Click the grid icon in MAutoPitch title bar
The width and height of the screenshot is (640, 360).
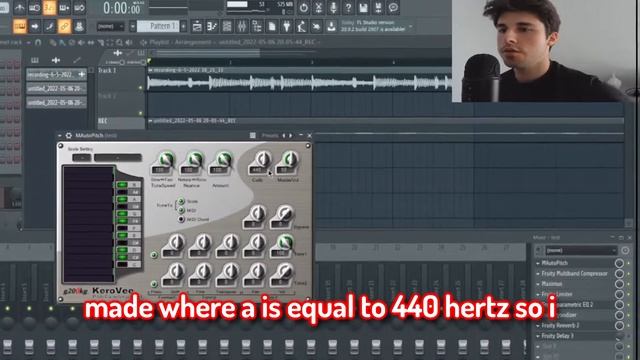click(253, 136)
